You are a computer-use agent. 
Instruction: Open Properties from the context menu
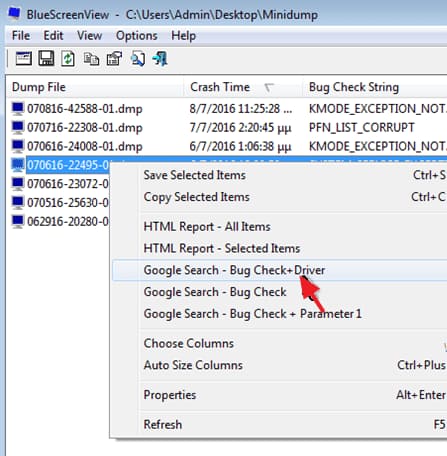[x=279, y=395]
